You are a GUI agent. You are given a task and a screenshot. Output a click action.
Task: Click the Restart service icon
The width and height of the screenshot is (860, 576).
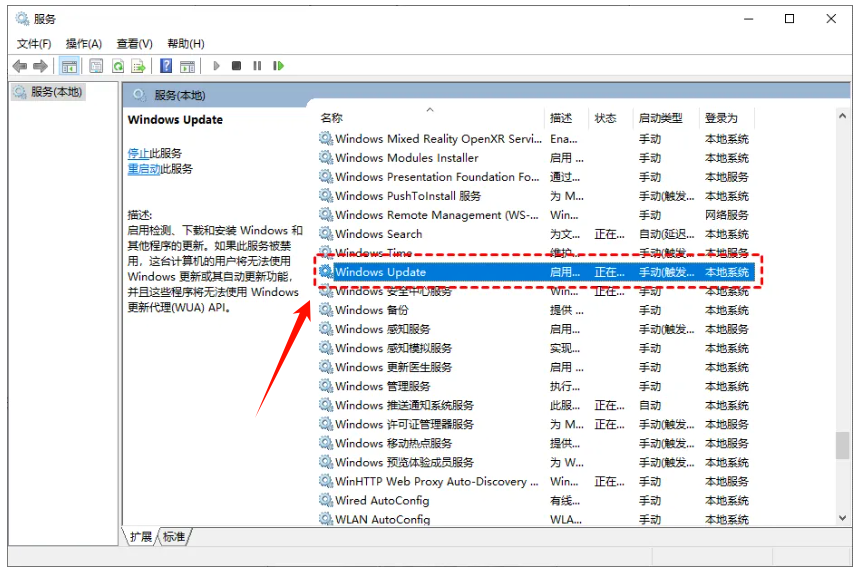click(278, 66)
